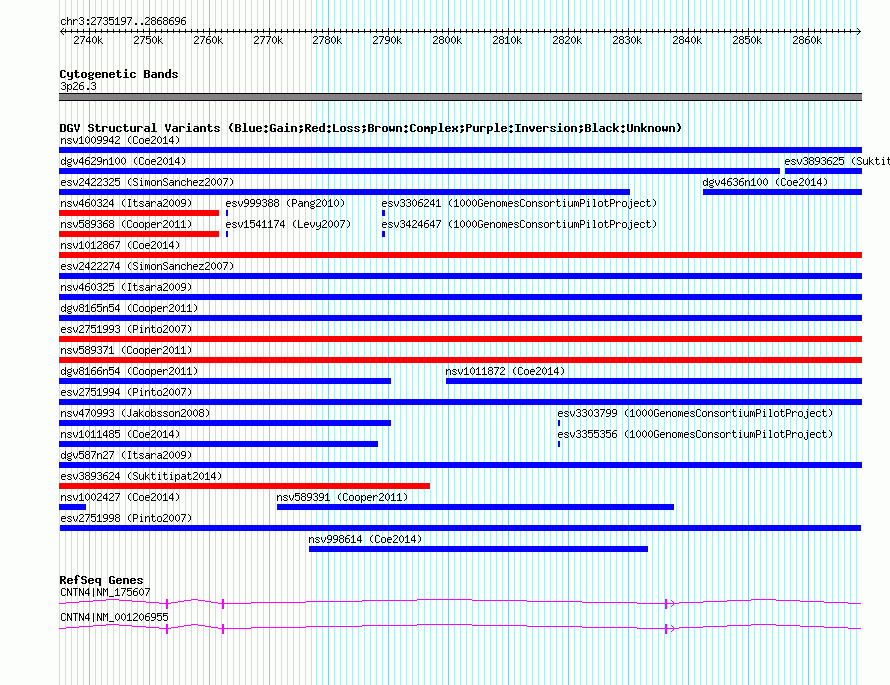Open esv3424647 1000Genomes variant label
The height and width of the screenshot is (685, 890).
tap(519, 224)
